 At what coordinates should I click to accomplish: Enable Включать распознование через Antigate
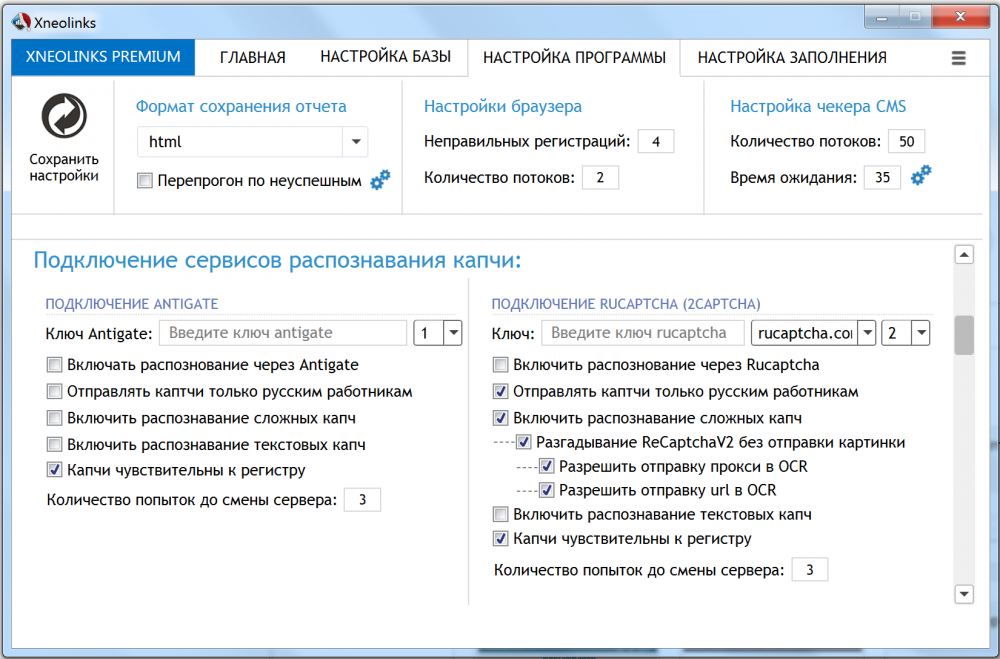click(54, 365)
